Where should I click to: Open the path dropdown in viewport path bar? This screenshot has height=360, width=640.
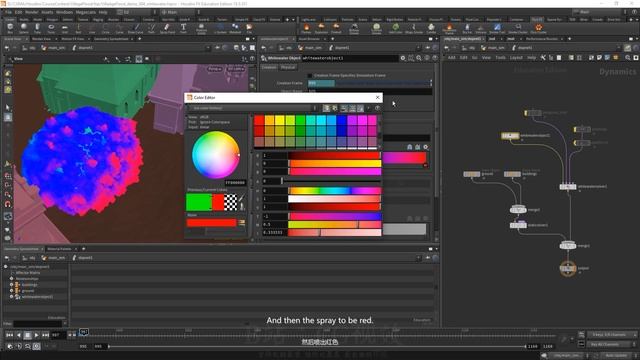[x=208, y=48]
